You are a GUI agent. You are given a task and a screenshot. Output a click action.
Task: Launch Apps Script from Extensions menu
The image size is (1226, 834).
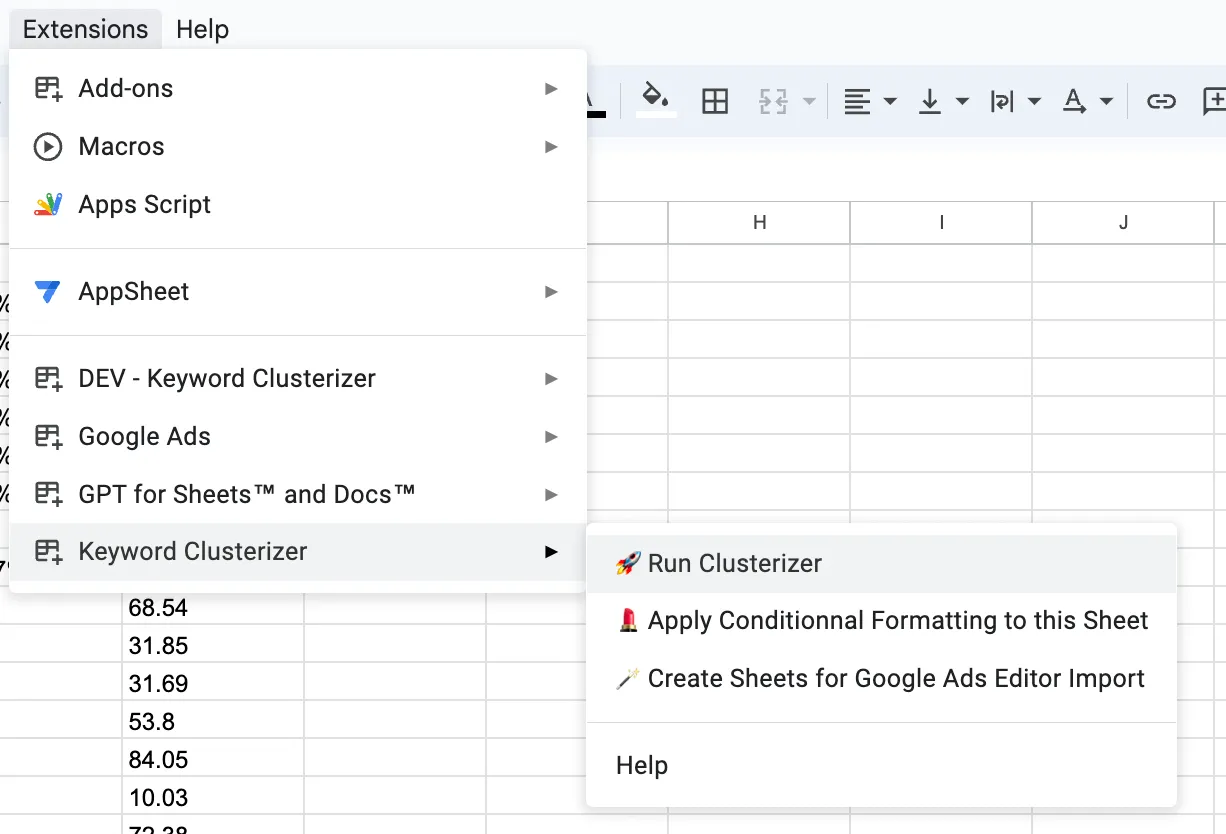click(298, 205)
